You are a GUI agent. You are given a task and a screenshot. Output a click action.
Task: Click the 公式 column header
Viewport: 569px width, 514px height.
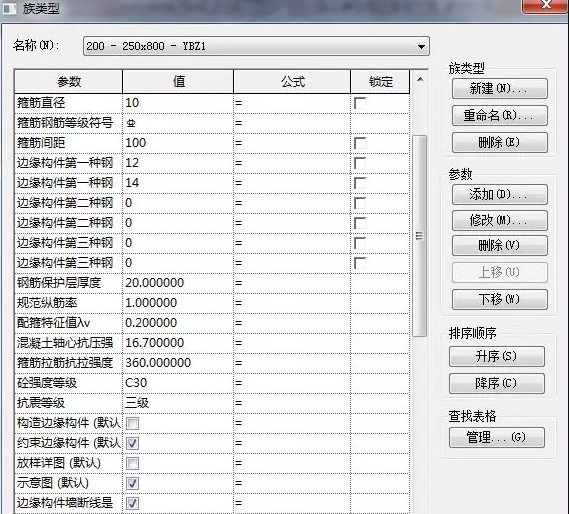point(292,82)
